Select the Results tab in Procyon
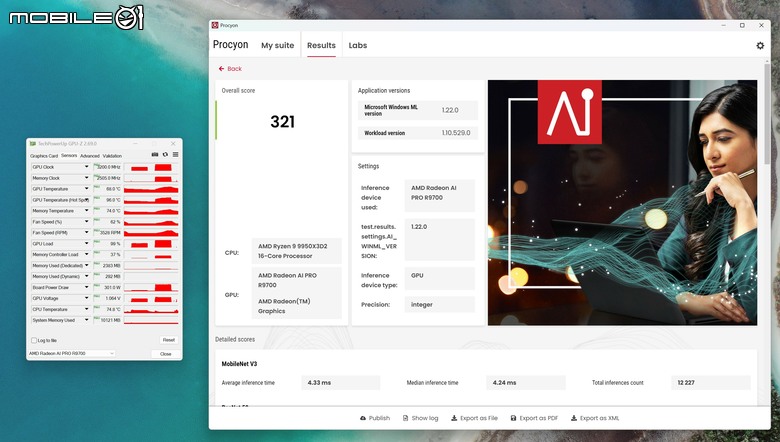Viewport: 780px width, 442px height. pos(321,45)
